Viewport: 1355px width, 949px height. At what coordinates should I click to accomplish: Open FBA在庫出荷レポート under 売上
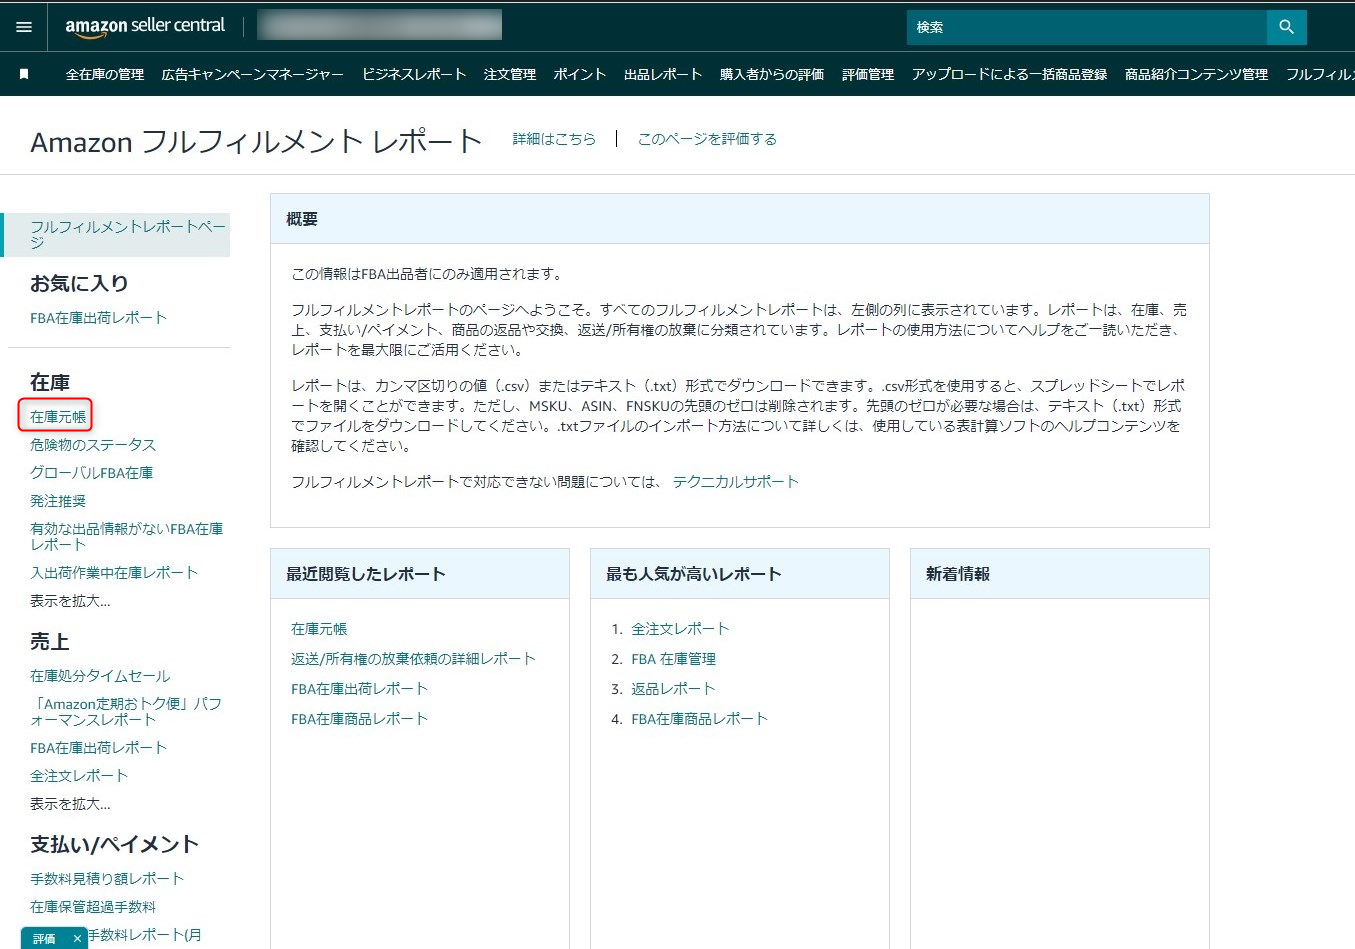click(x=98, y=748)
